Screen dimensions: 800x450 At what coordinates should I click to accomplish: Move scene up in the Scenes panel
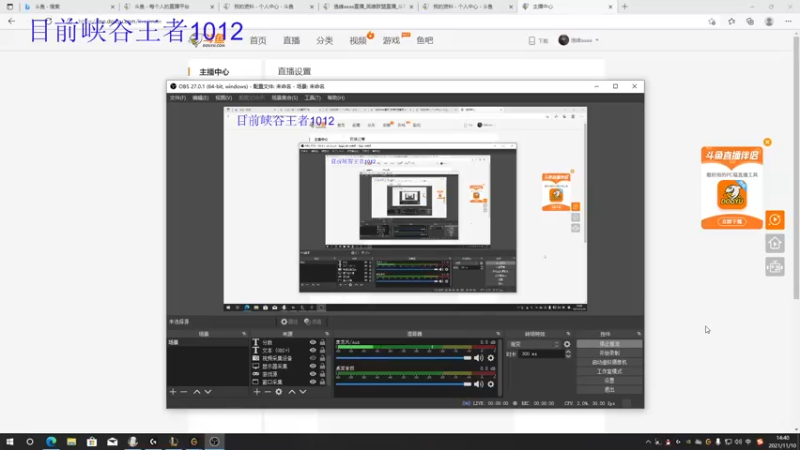(197, 392)
